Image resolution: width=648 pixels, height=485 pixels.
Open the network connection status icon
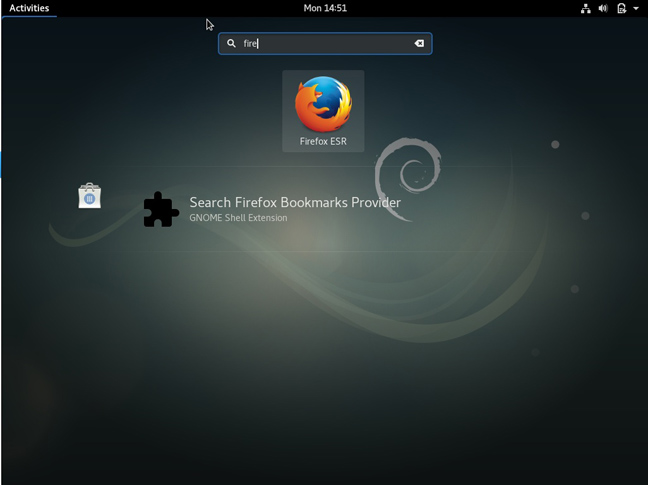click(586, 8)
